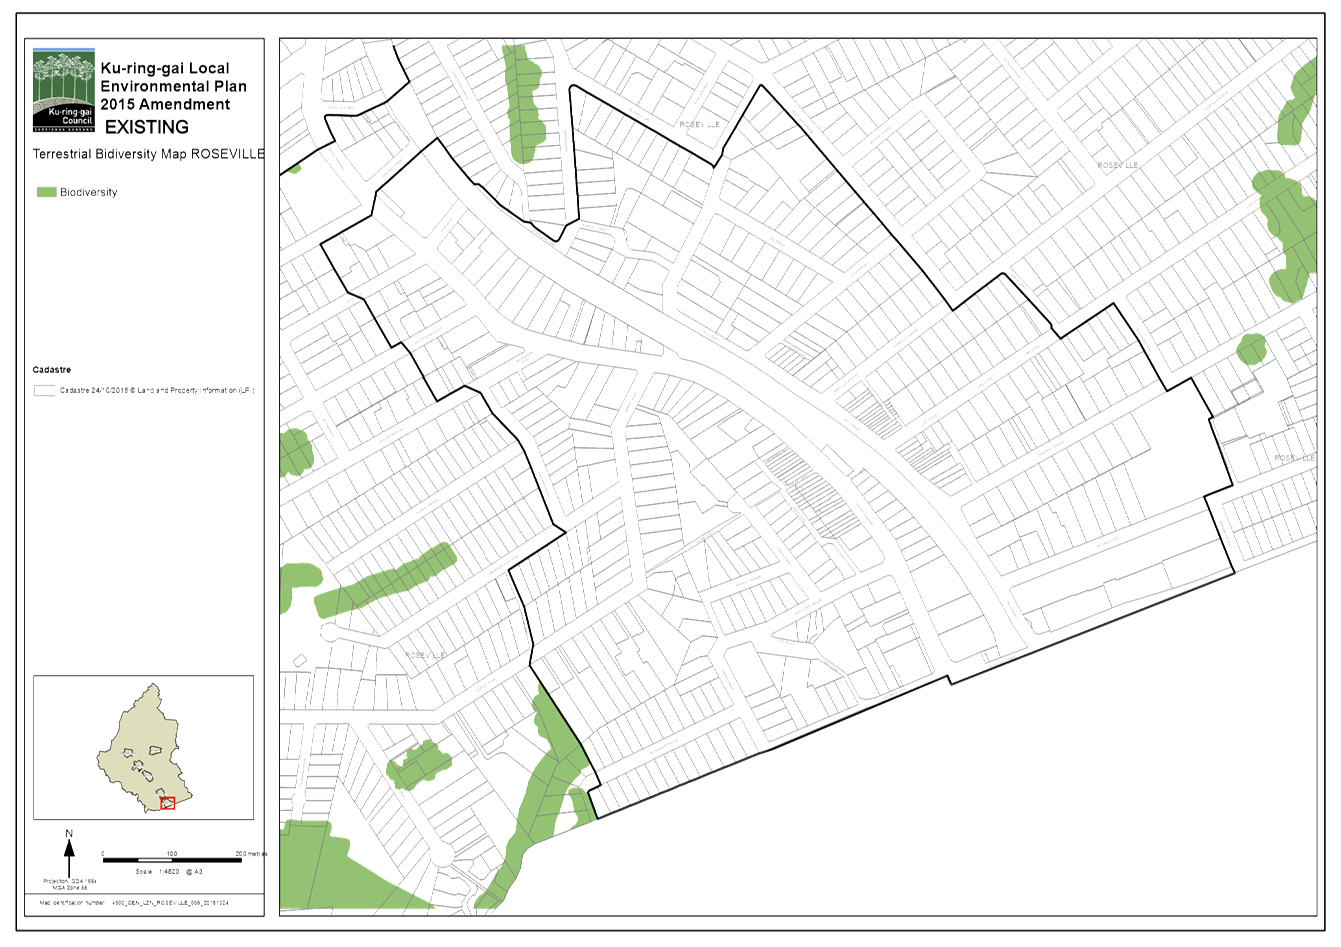Click the locator inset map of the council area
This screenshot has height=947, width=1341.
click(143, 747)
